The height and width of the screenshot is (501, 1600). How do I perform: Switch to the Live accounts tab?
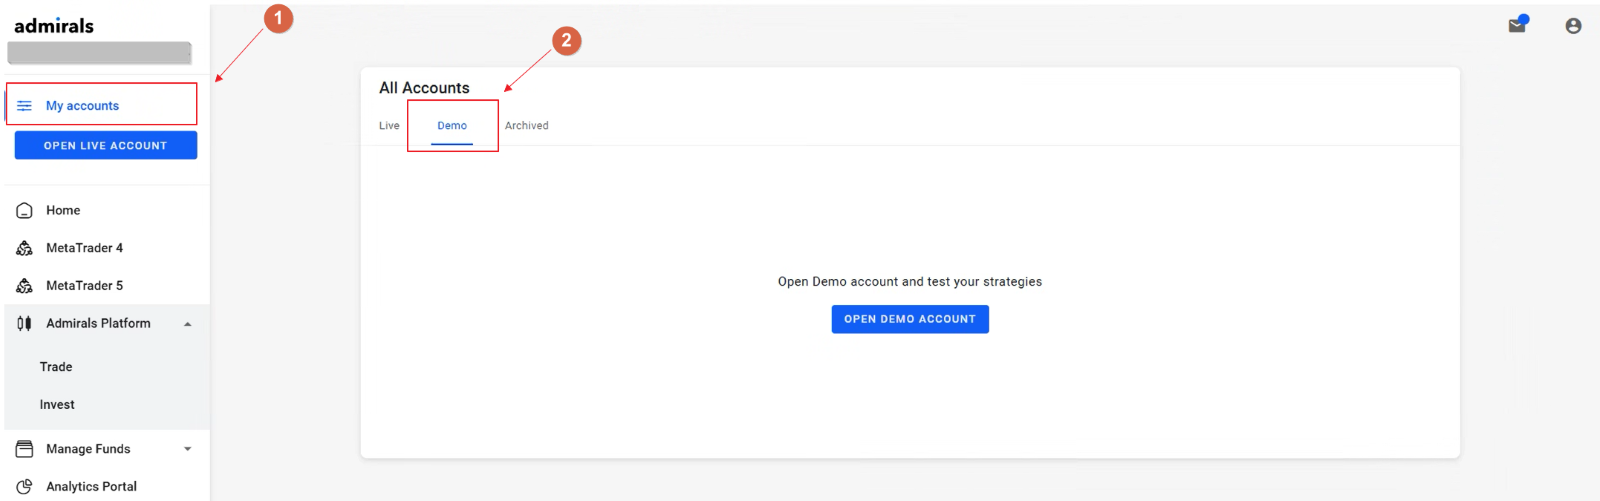click(389, 126)
